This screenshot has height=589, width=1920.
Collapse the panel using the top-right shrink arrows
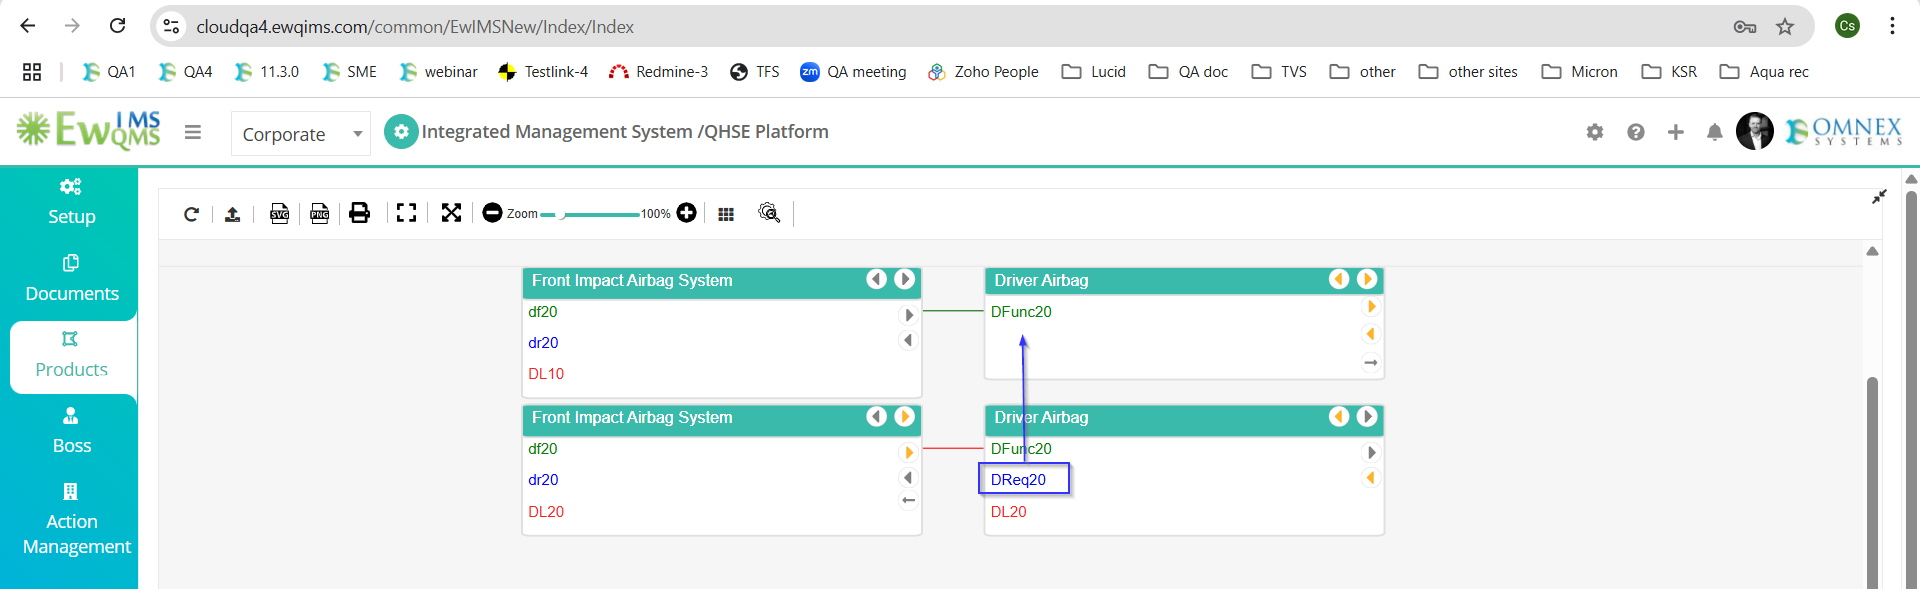pyautogui.click(x=1879, y=197)
